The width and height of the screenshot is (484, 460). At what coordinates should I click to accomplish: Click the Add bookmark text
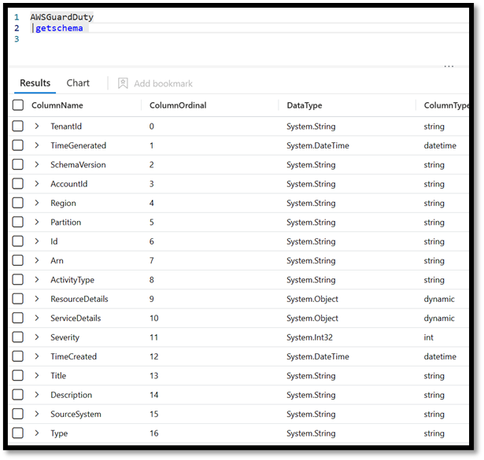pyautogui.click(x=163, y=83)
